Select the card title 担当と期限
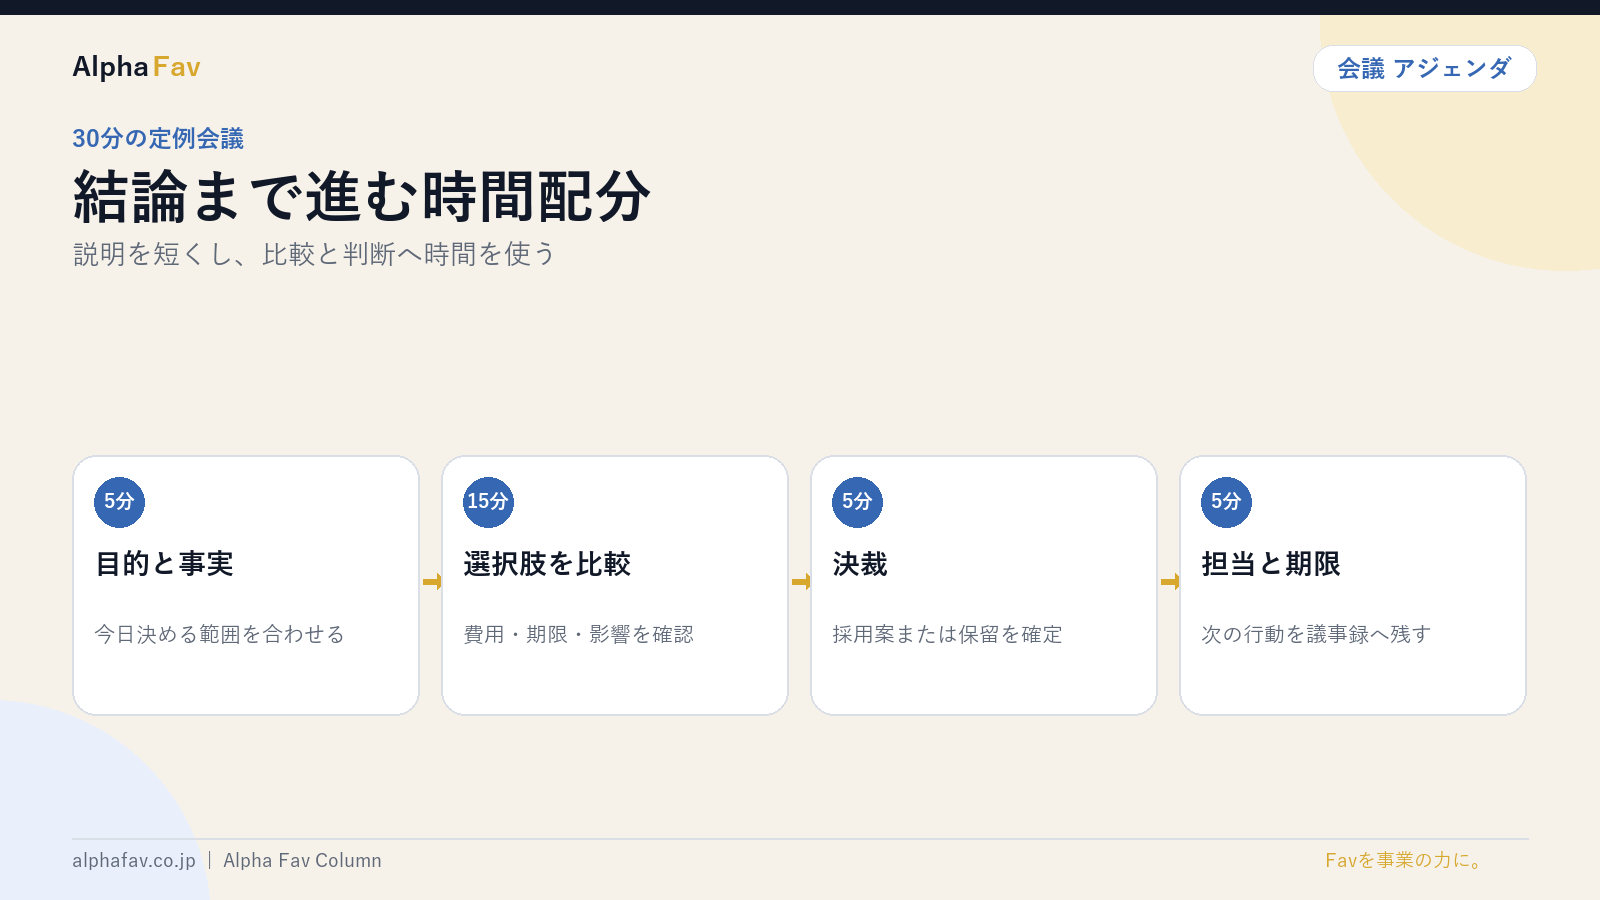1600x900 pixels. click(1271, 564)
